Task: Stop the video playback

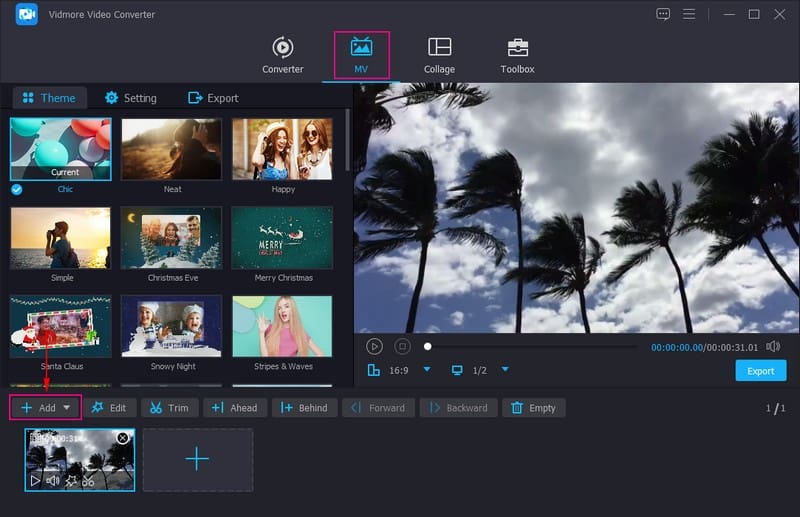Action: click(402, 346)
